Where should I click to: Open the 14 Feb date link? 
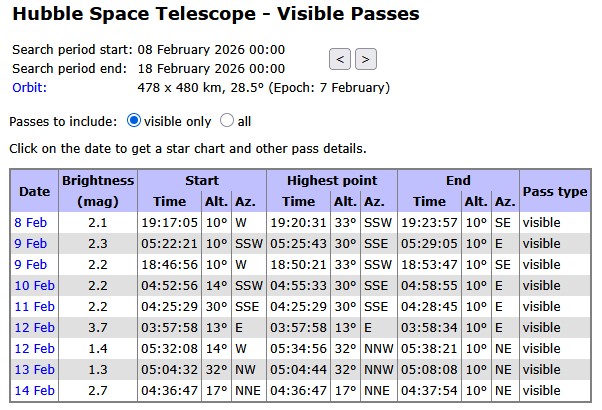tap(33, 390)
